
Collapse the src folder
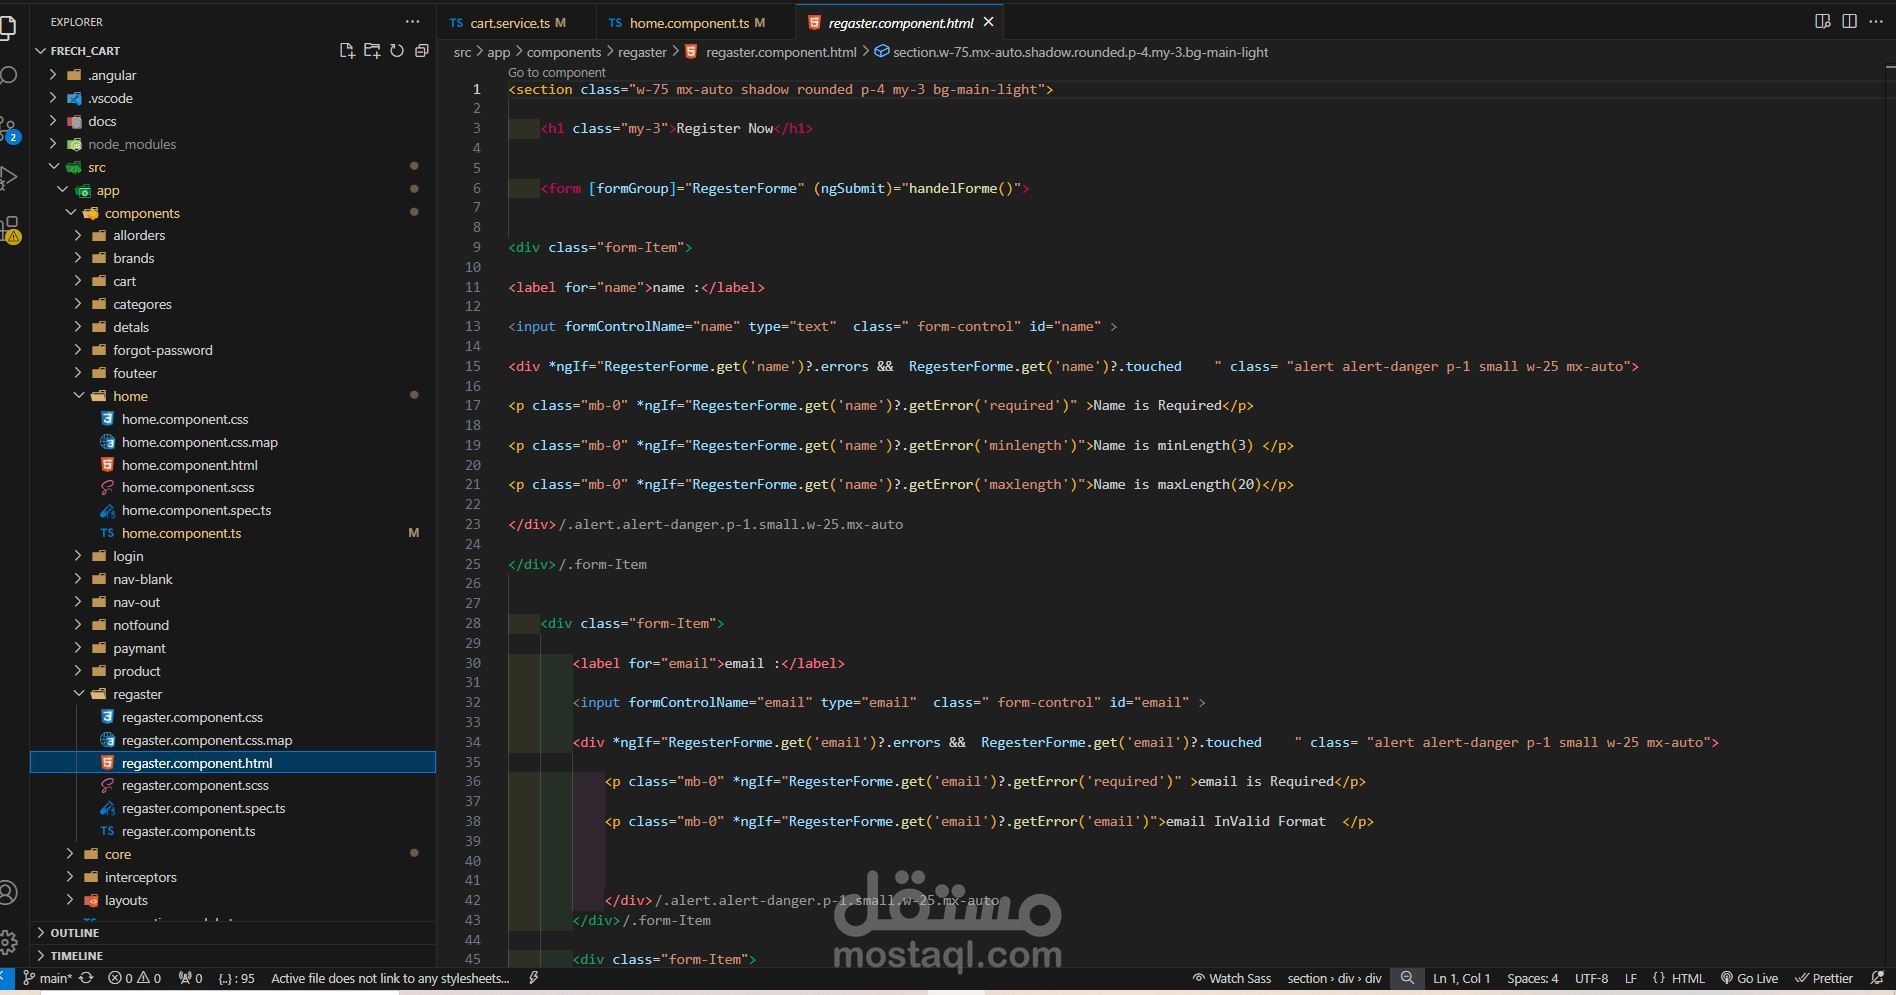pyautogui.click(x=233, y=167)
